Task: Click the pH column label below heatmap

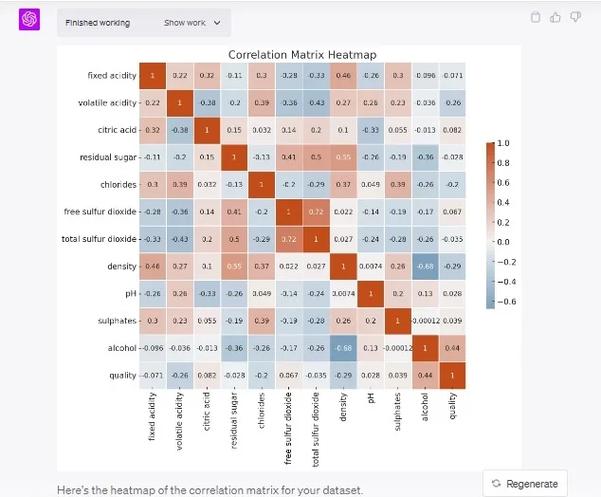Action: coord(371,398)
